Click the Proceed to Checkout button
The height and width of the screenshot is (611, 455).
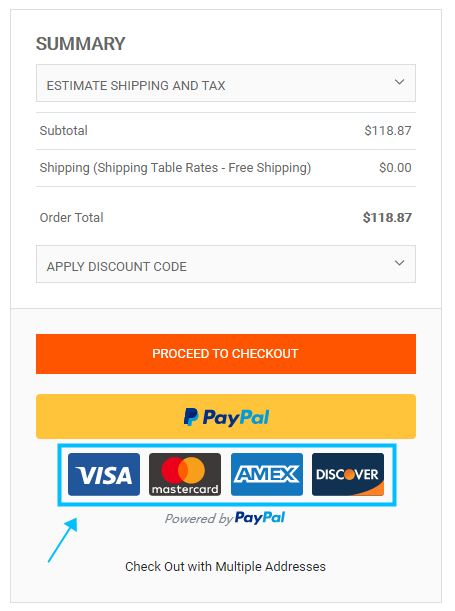click(226, 354)
